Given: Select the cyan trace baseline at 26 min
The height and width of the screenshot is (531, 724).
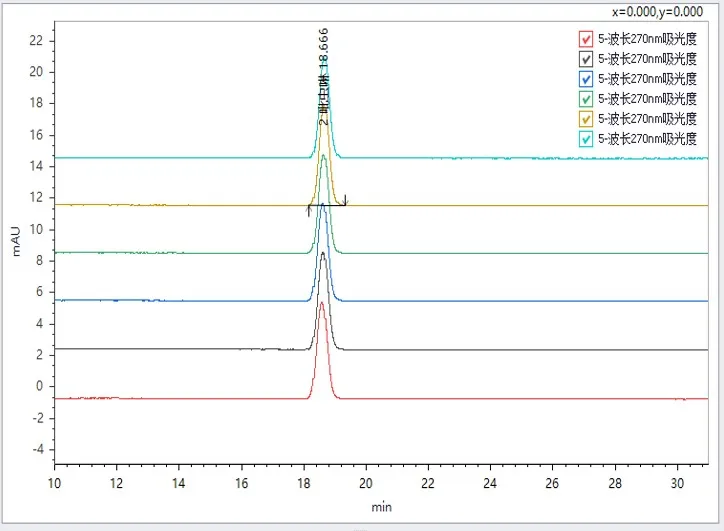Looking at the screenshot, I should (553, 158).
